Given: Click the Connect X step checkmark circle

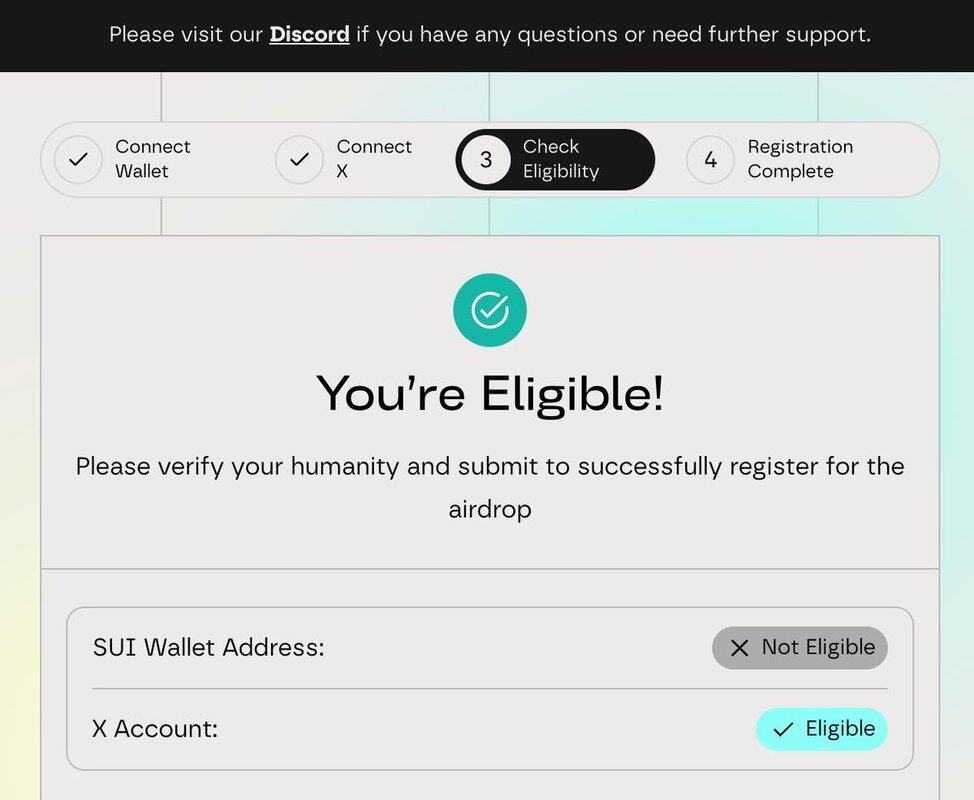Looking at the screenshot, I should pos(299,160).
